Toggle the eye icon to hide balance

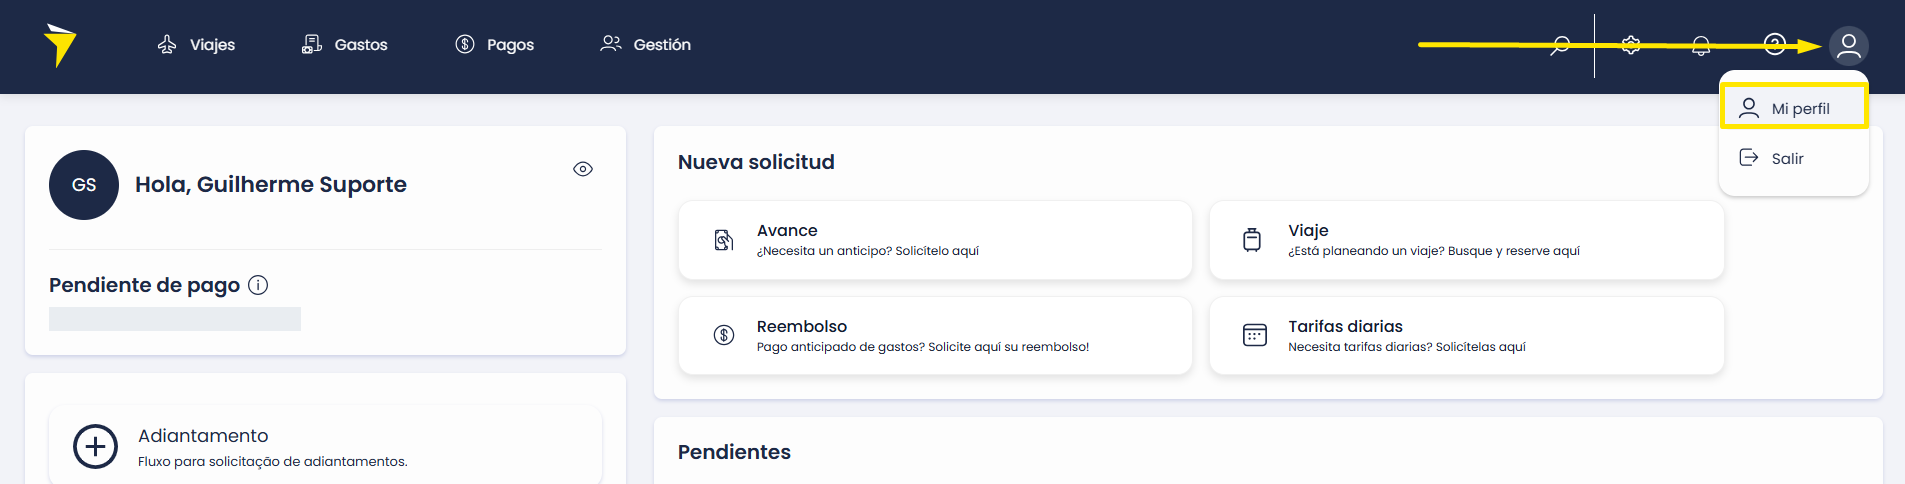(x=583, y=169)
